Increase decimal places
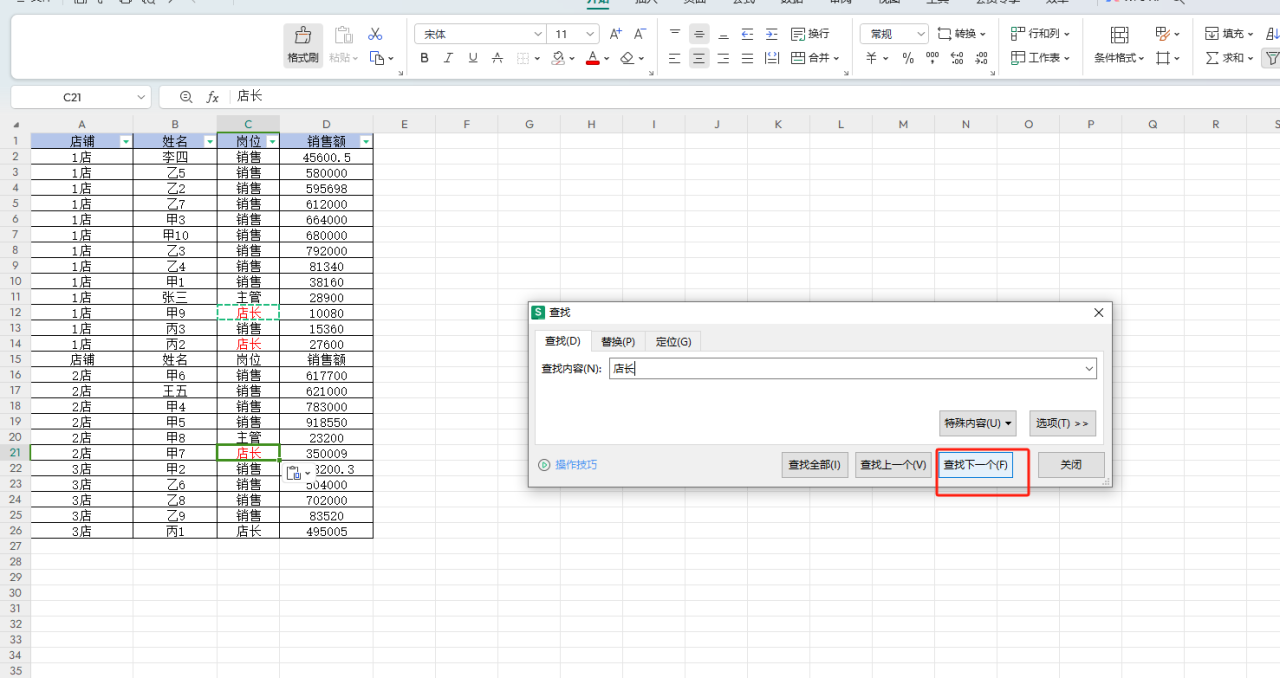 957,58
